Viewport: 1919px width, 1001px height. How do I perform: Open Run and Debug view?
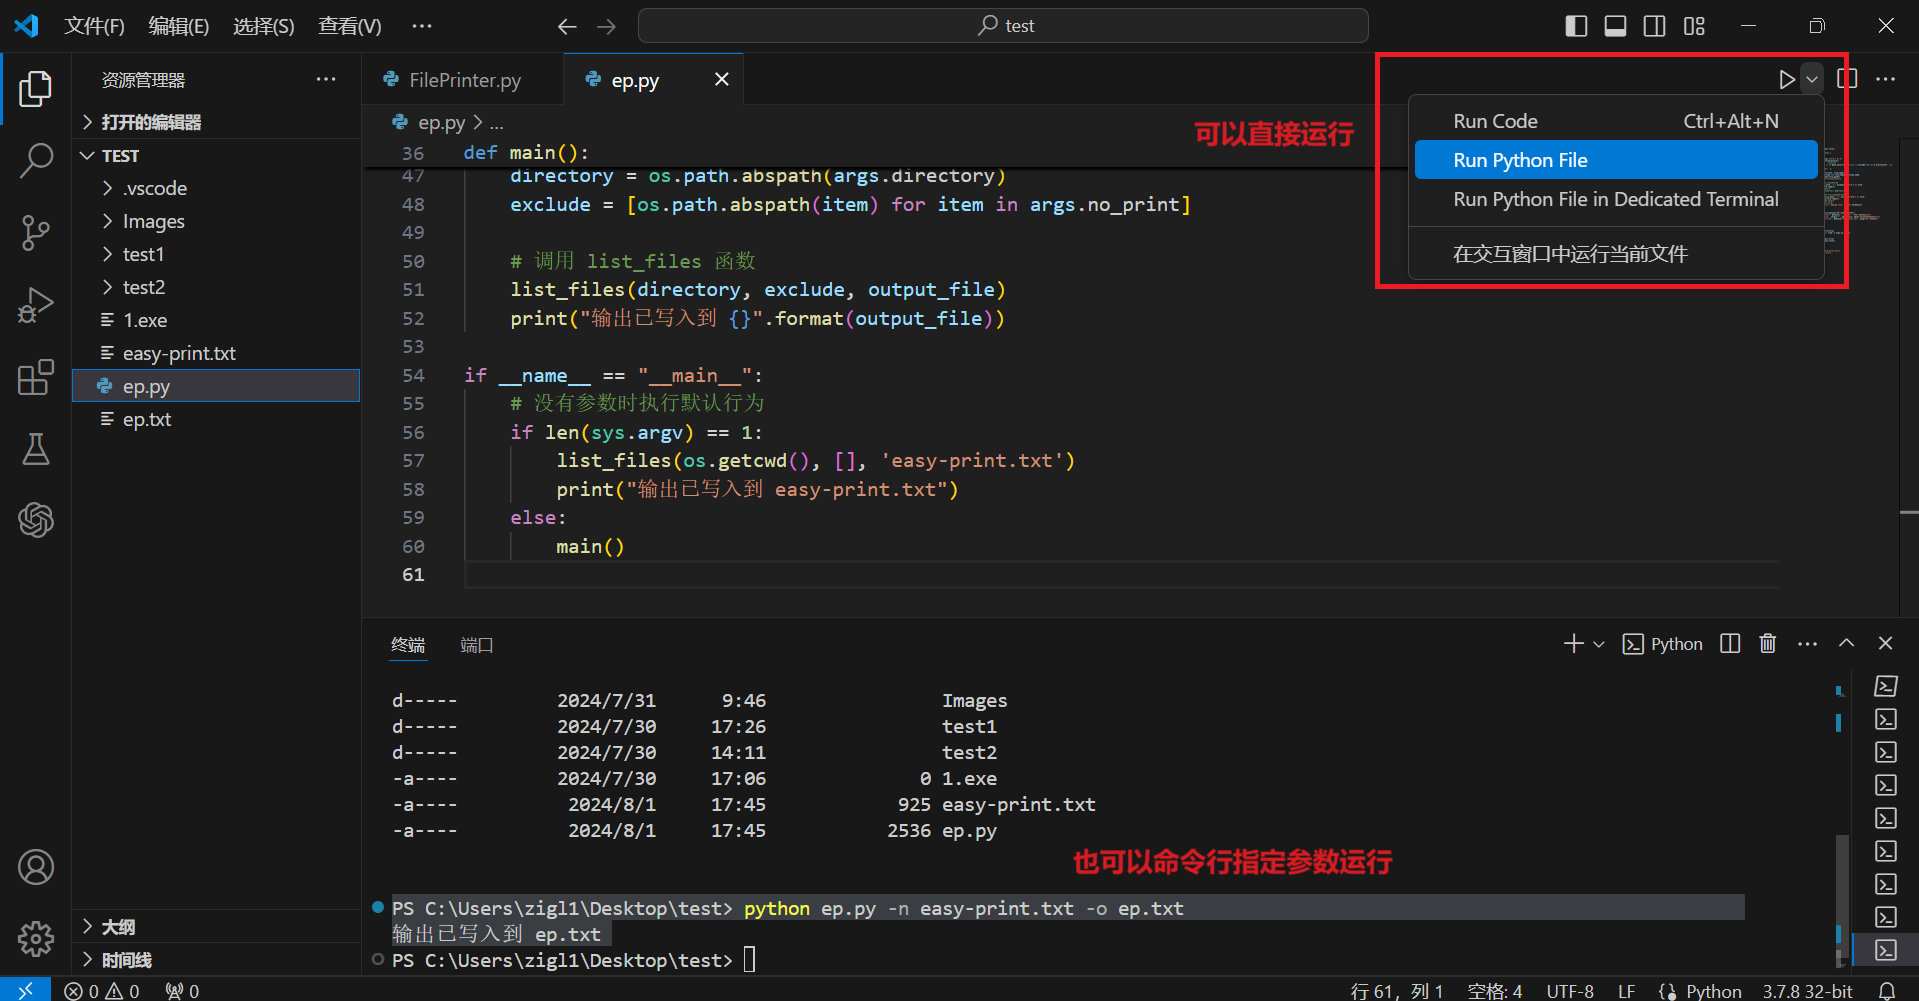[36, 305]
